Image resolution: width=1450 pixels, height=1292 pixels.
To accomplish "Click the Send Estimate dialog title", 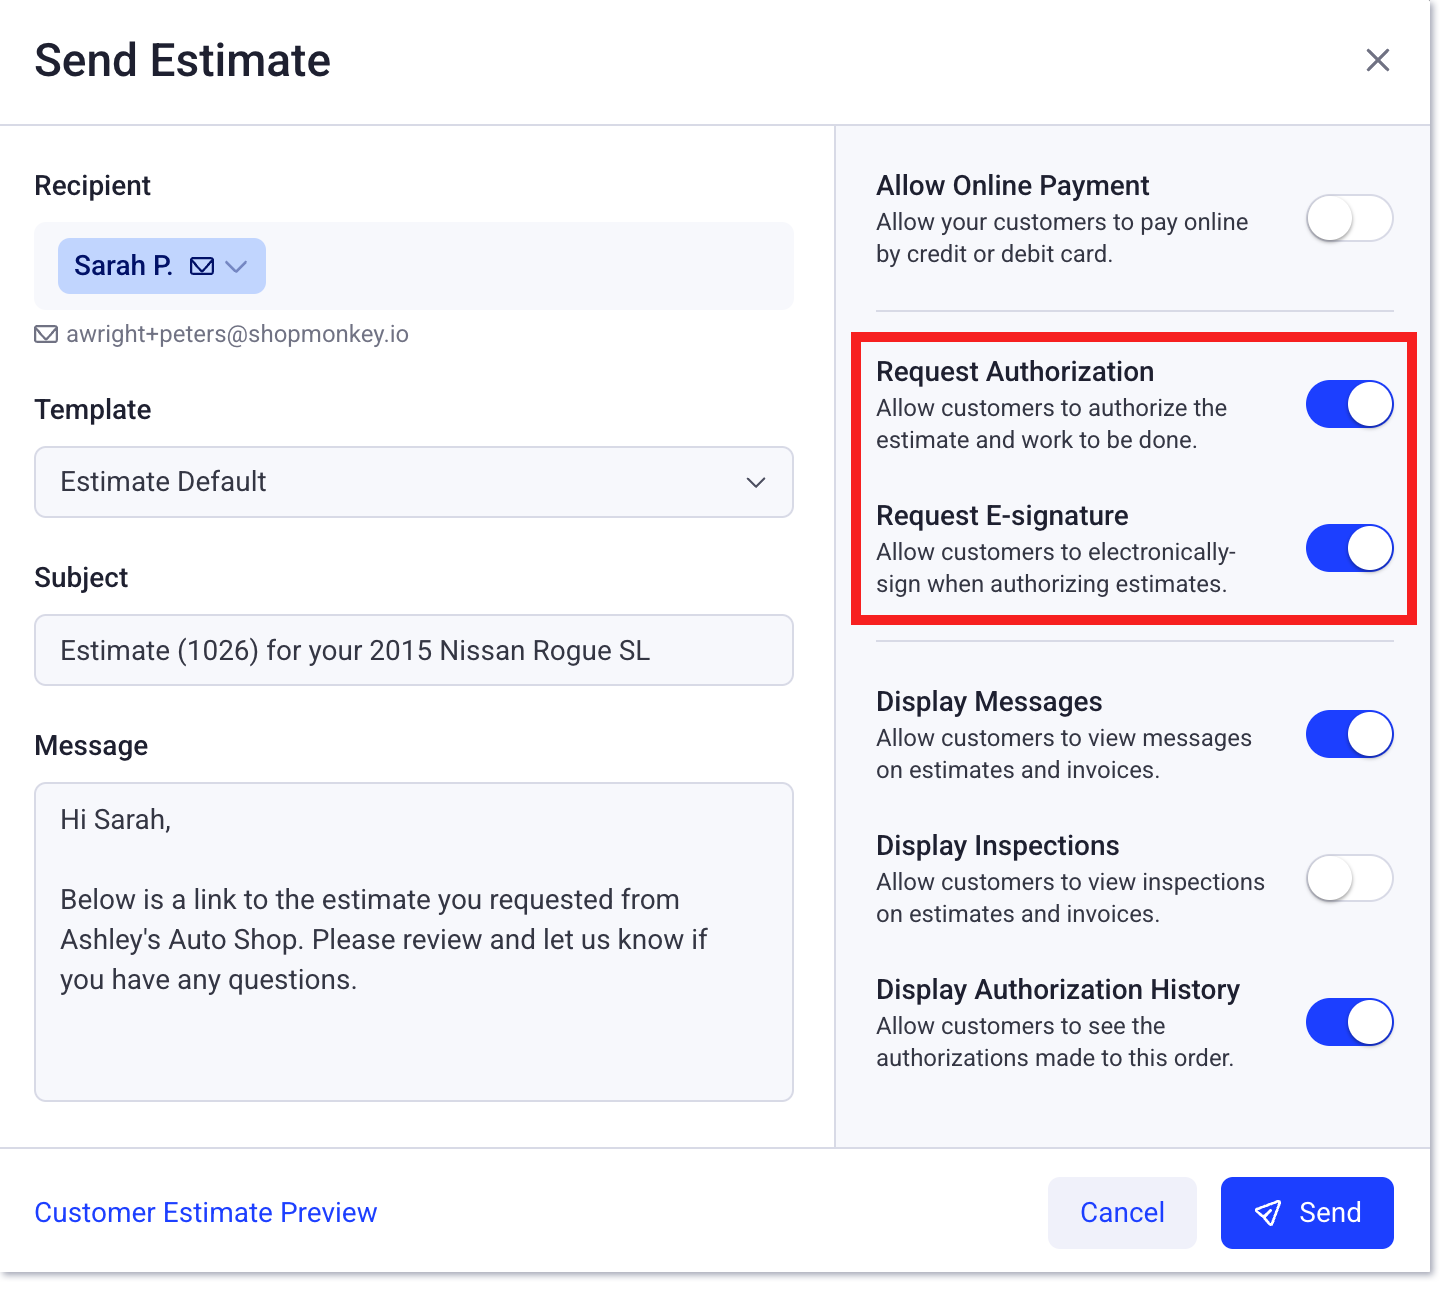I will (x=183, y=60).
